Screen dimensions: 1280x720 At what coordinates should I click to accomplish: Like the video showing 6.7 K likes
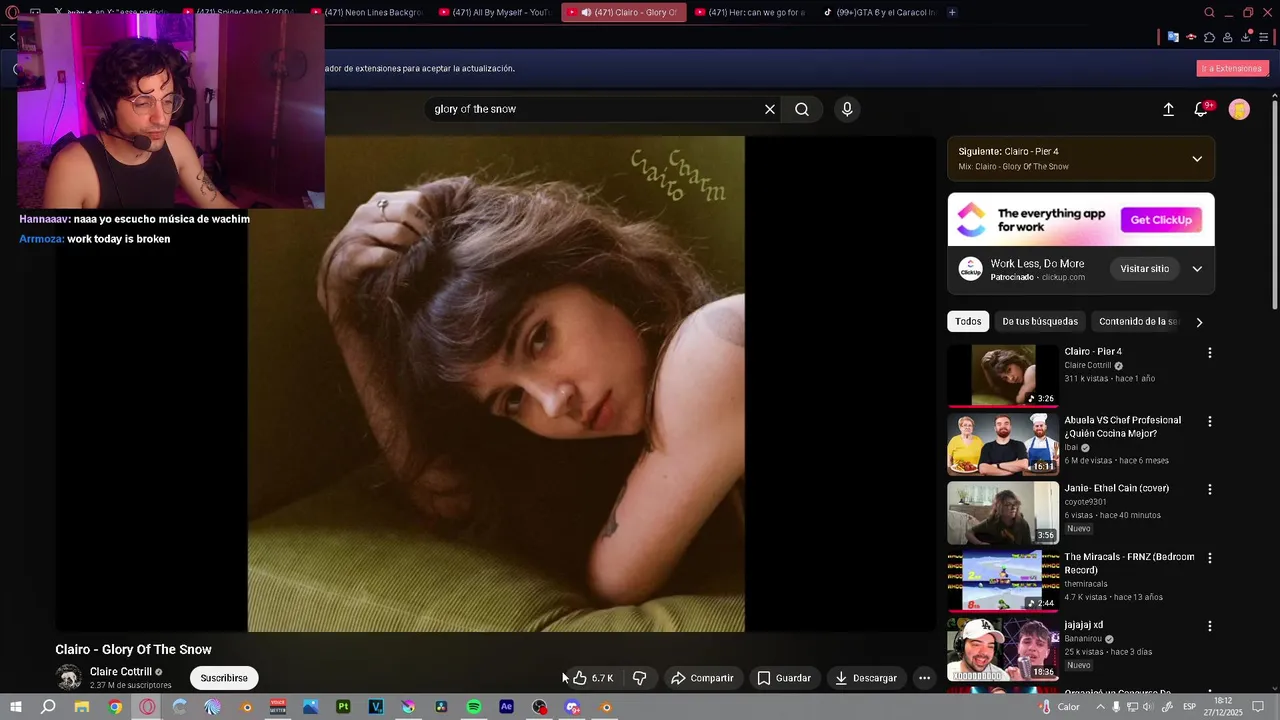pyautogui.click(x=594, y=678)
